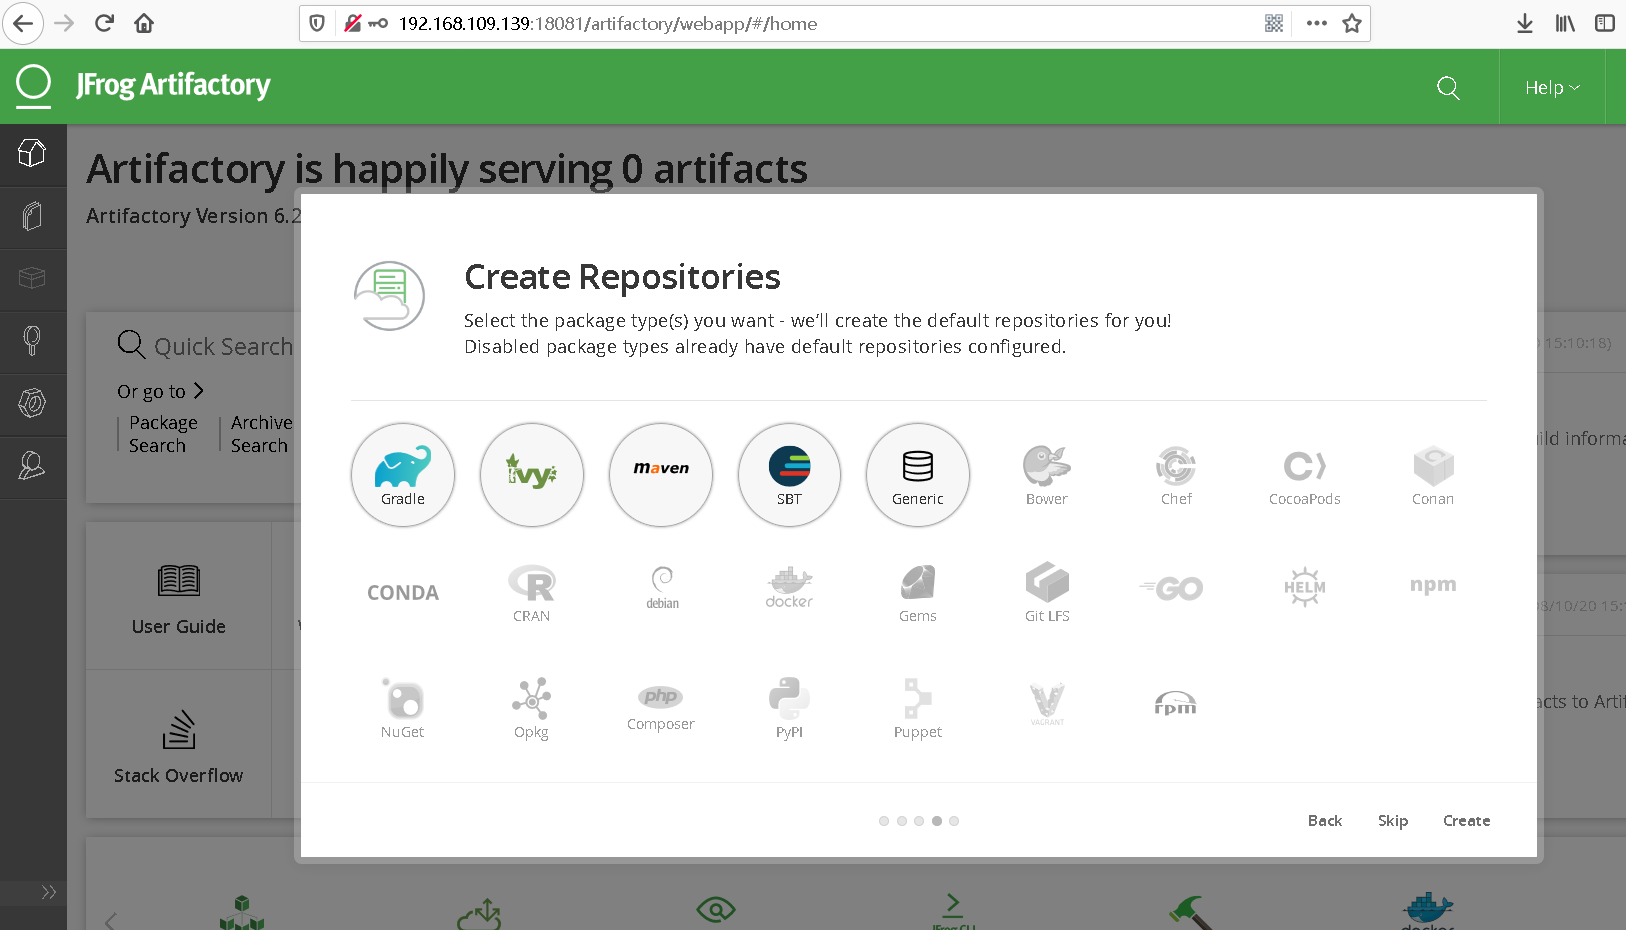Open the Stack Overflow tile
Screen dimensions: 1626x930
(179, 746)
